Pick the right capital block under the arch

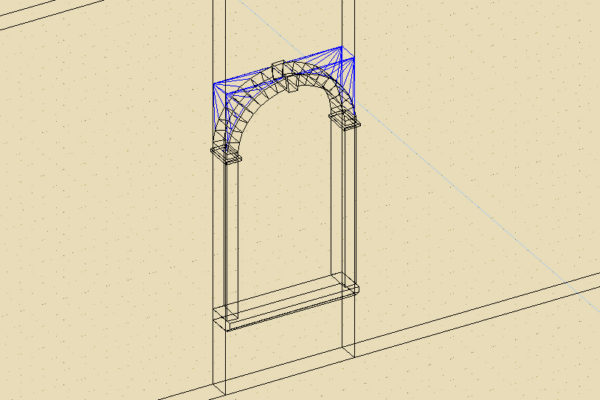pos(344,120)
